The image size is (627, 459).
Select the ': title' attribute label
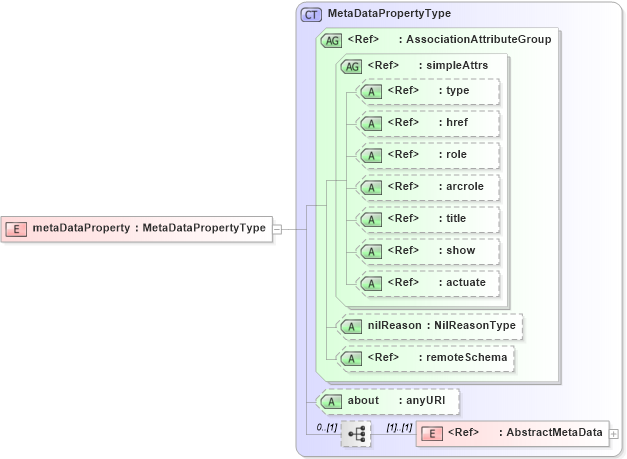(x=452, y=218)
